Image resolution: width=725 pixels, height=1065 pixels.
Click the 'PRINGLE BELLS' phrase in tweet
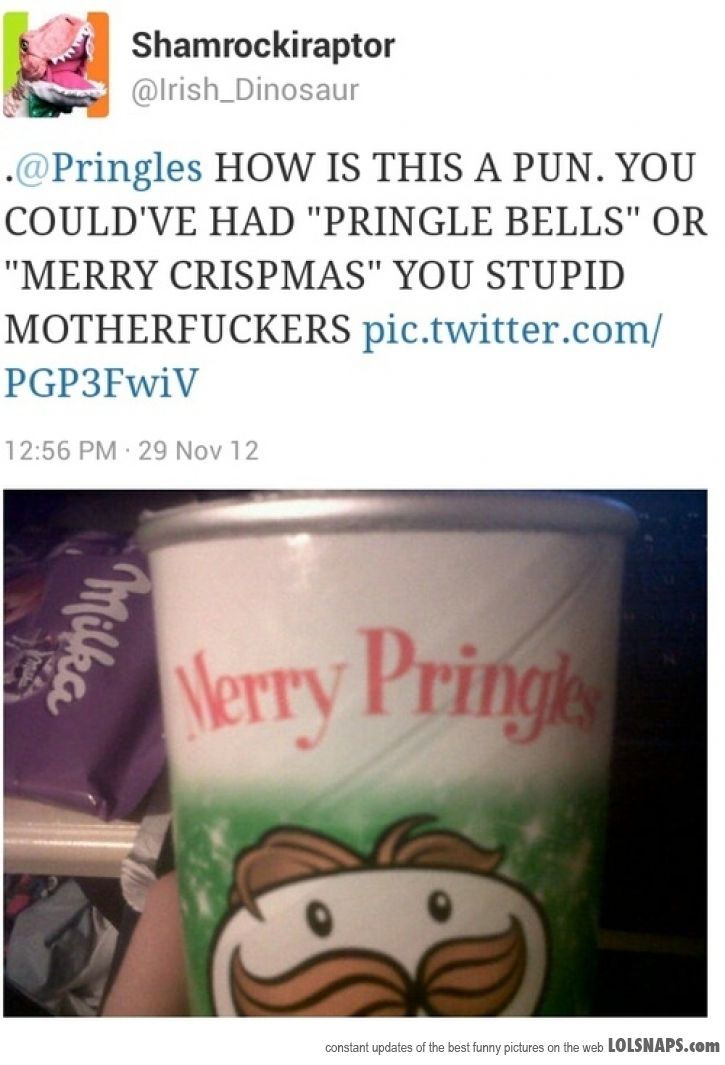472,222
